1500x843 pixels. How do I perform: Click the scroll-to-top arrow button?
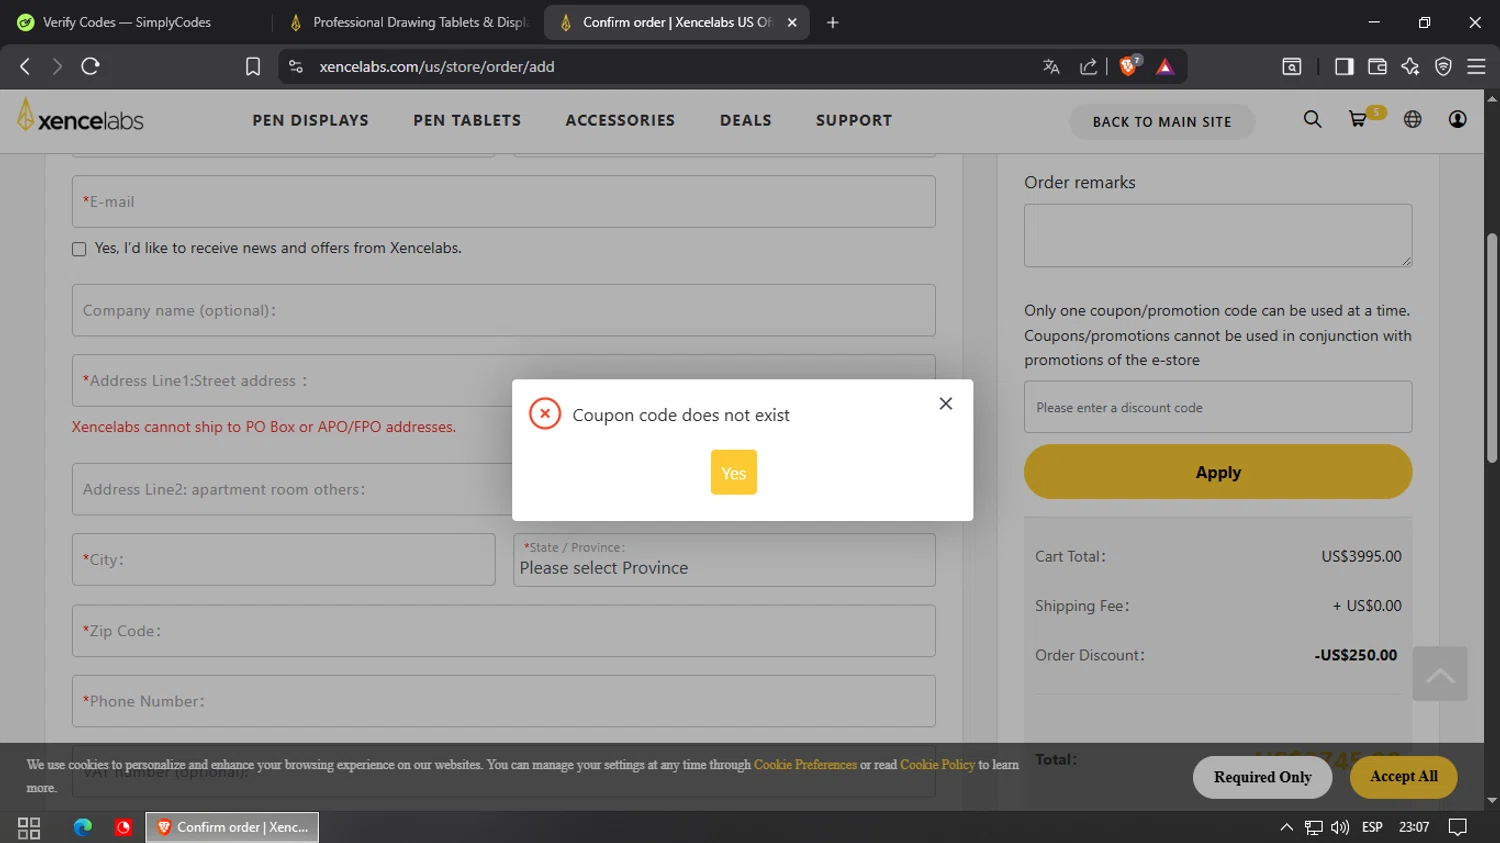tap(1440, 674)
